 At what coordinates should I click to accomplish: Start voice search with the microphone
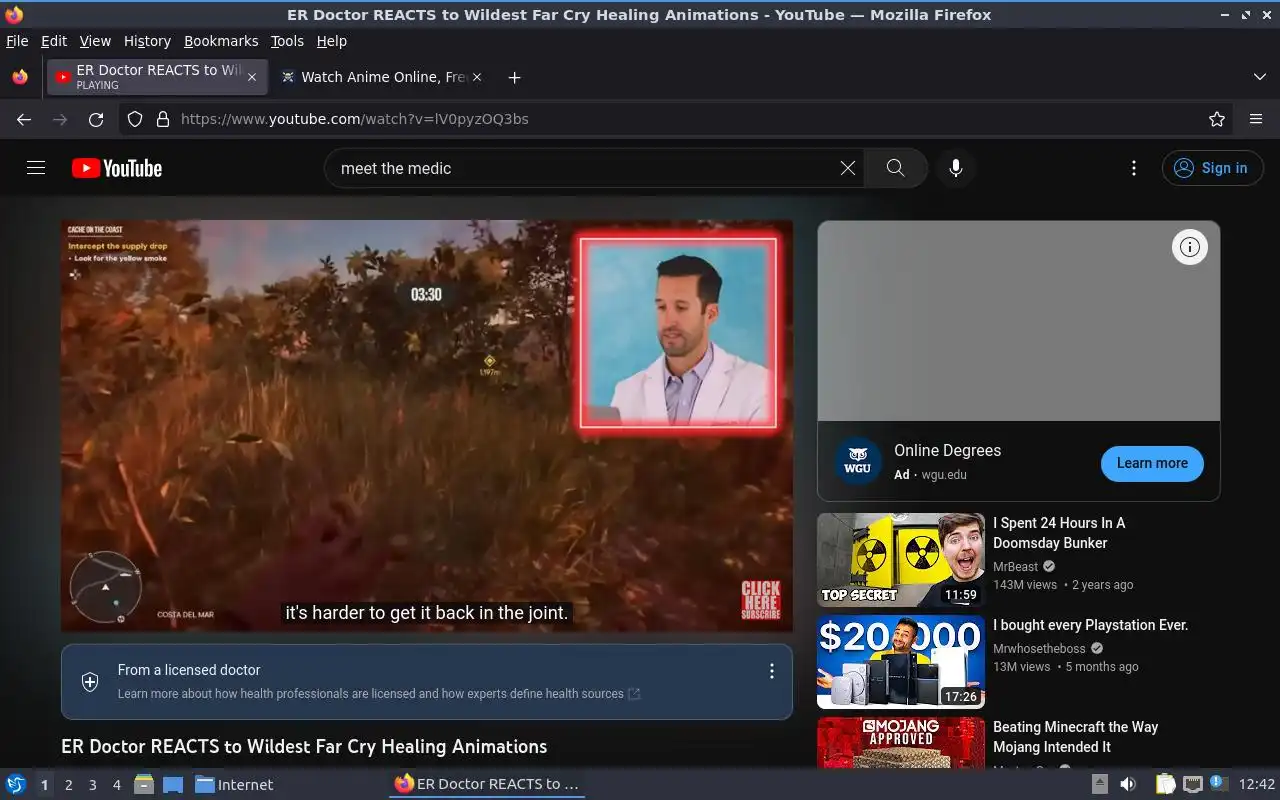(x=956, y=168)
